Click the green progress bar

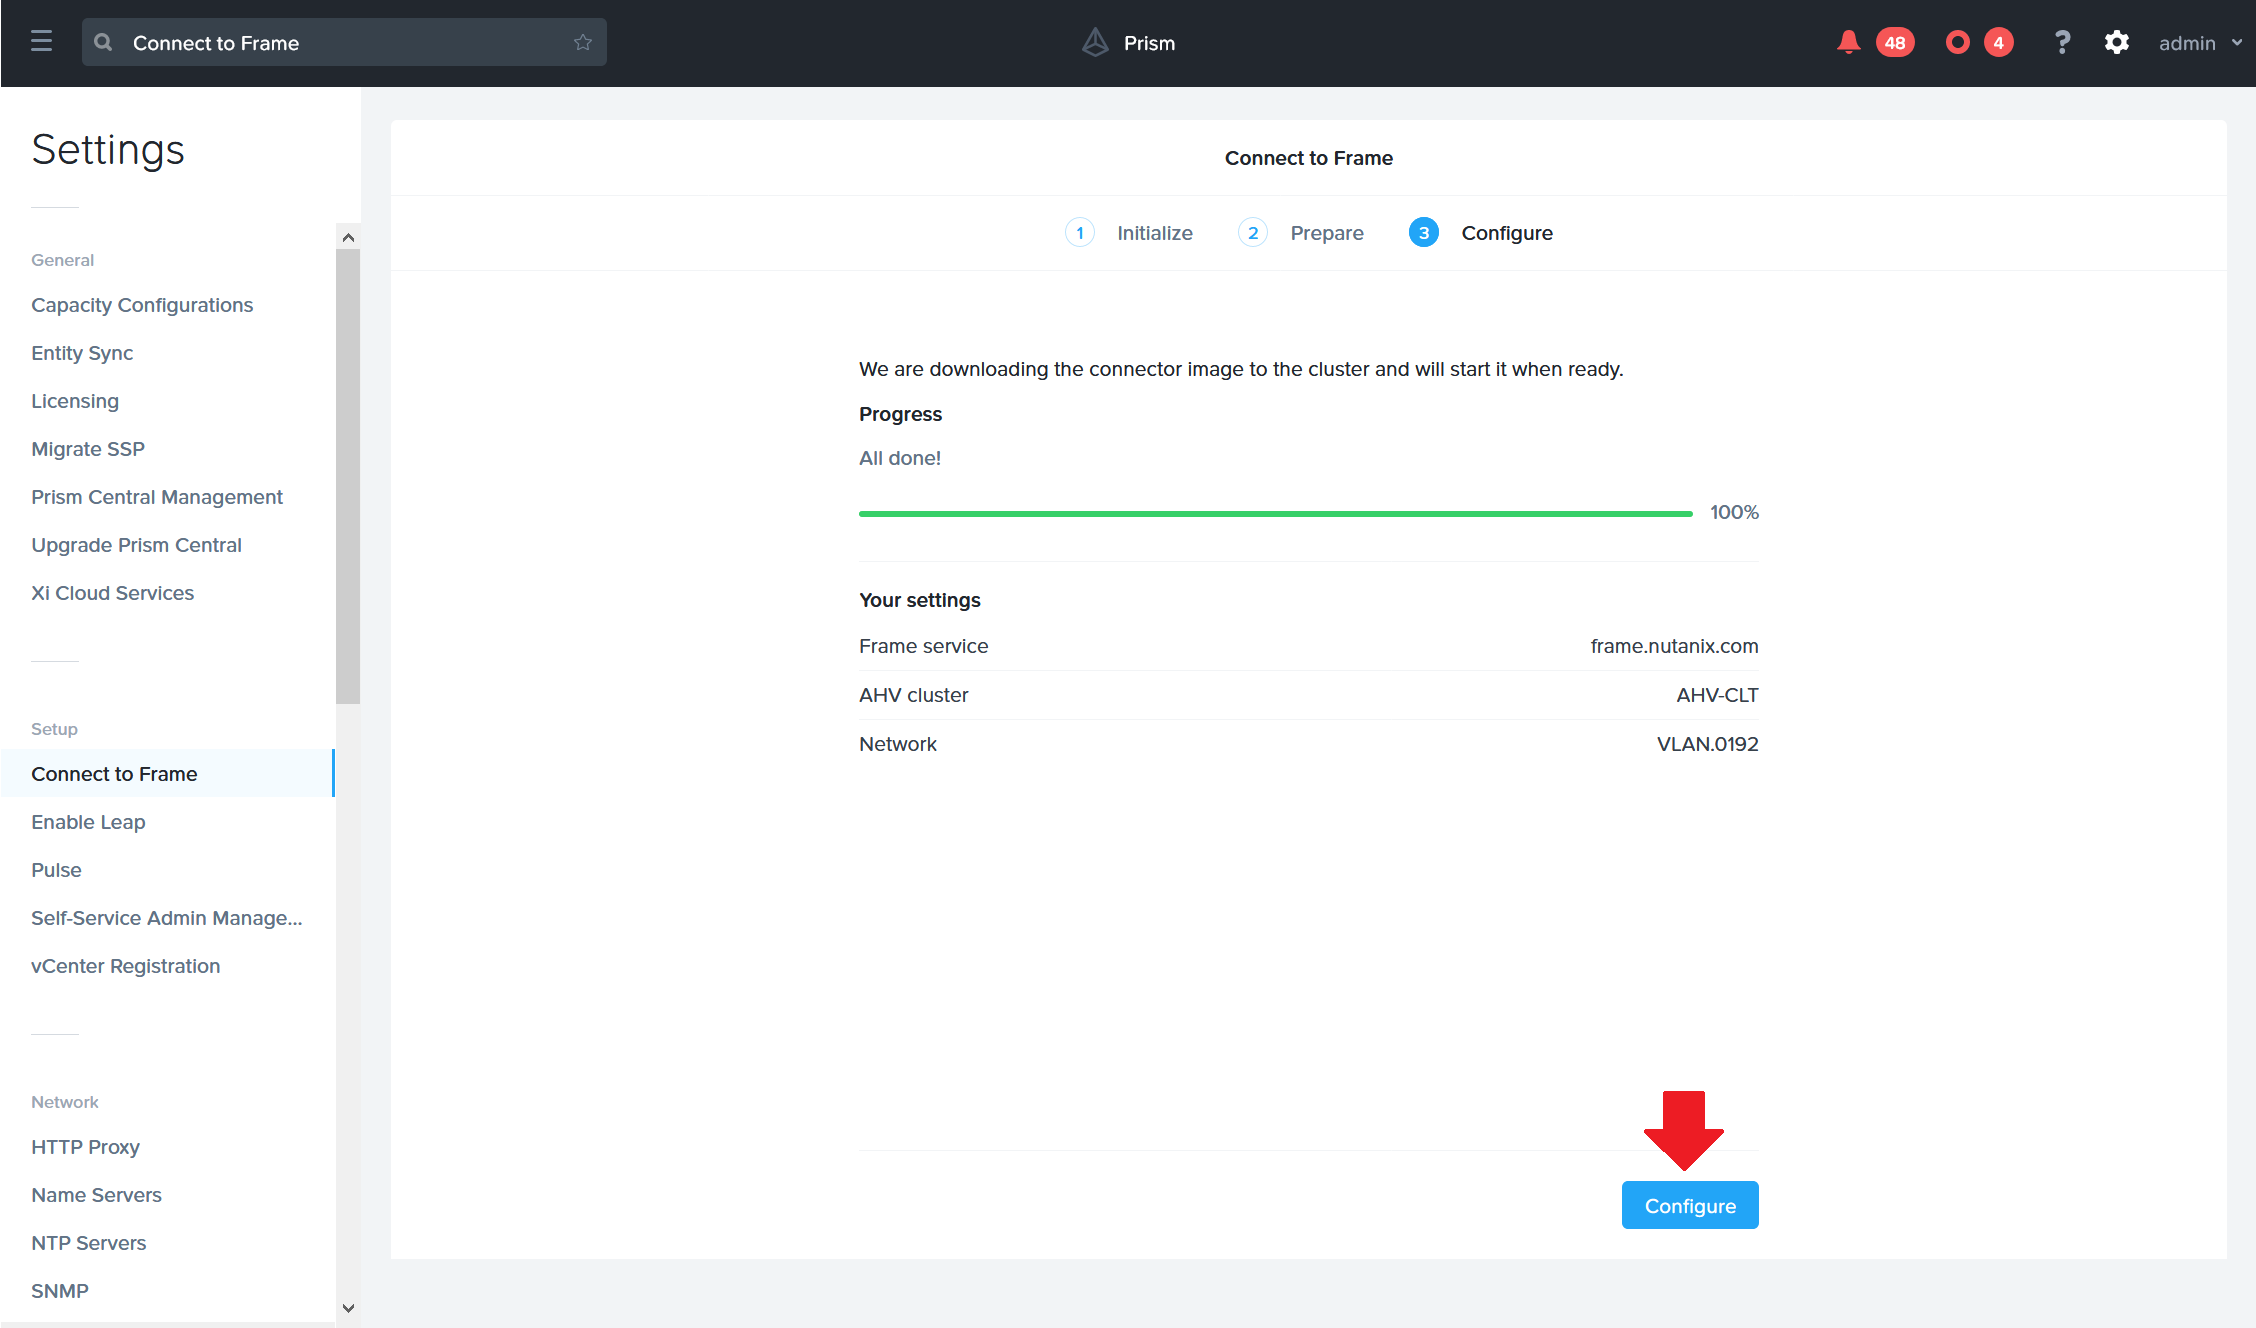tap(1276, 513)
